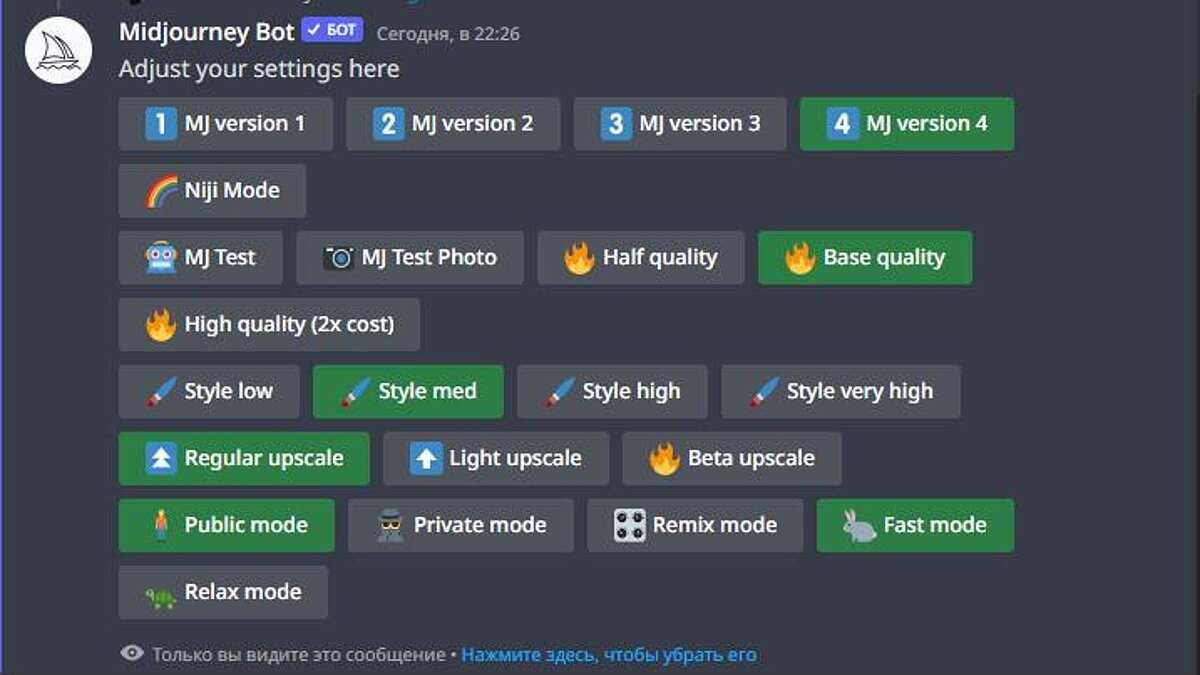The width and height of the screenshot is (1200, 675).
Task: Click the number 1 icon on MJ version 1
Action: pyautogui.click(x=160, y=124)
